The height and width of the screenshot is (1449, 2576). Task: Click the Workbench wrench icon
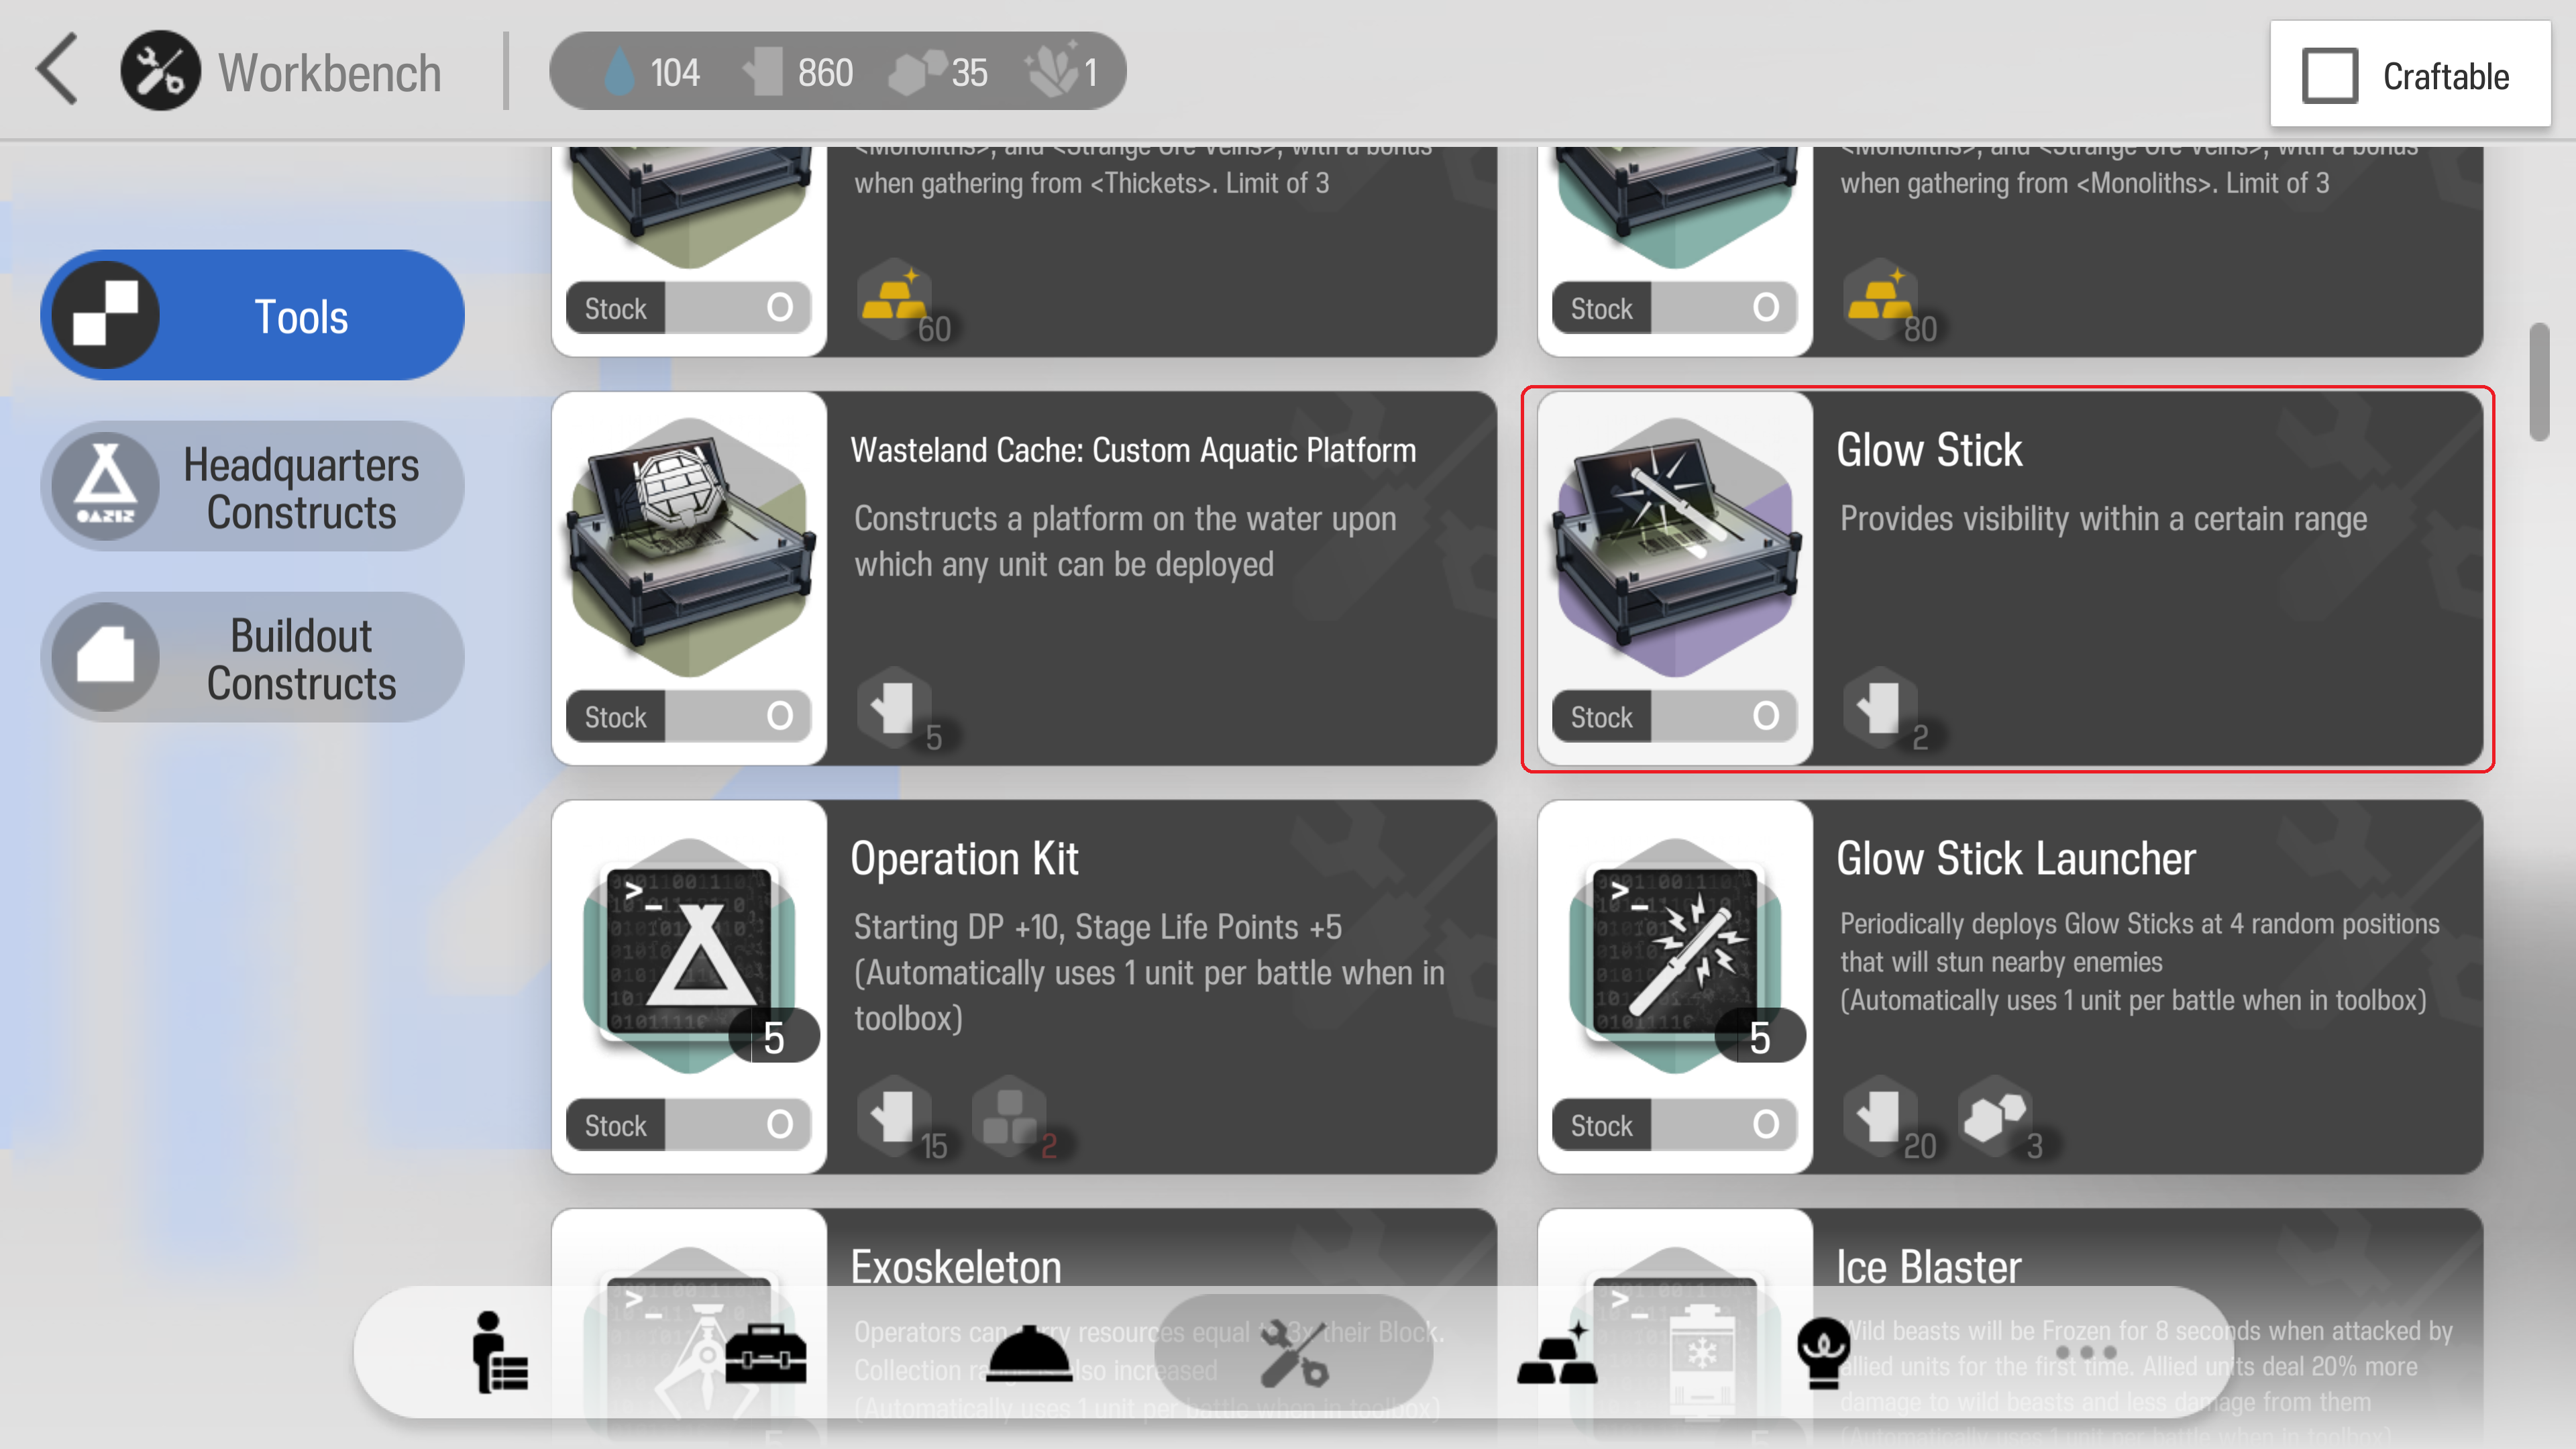pos(160,71)
